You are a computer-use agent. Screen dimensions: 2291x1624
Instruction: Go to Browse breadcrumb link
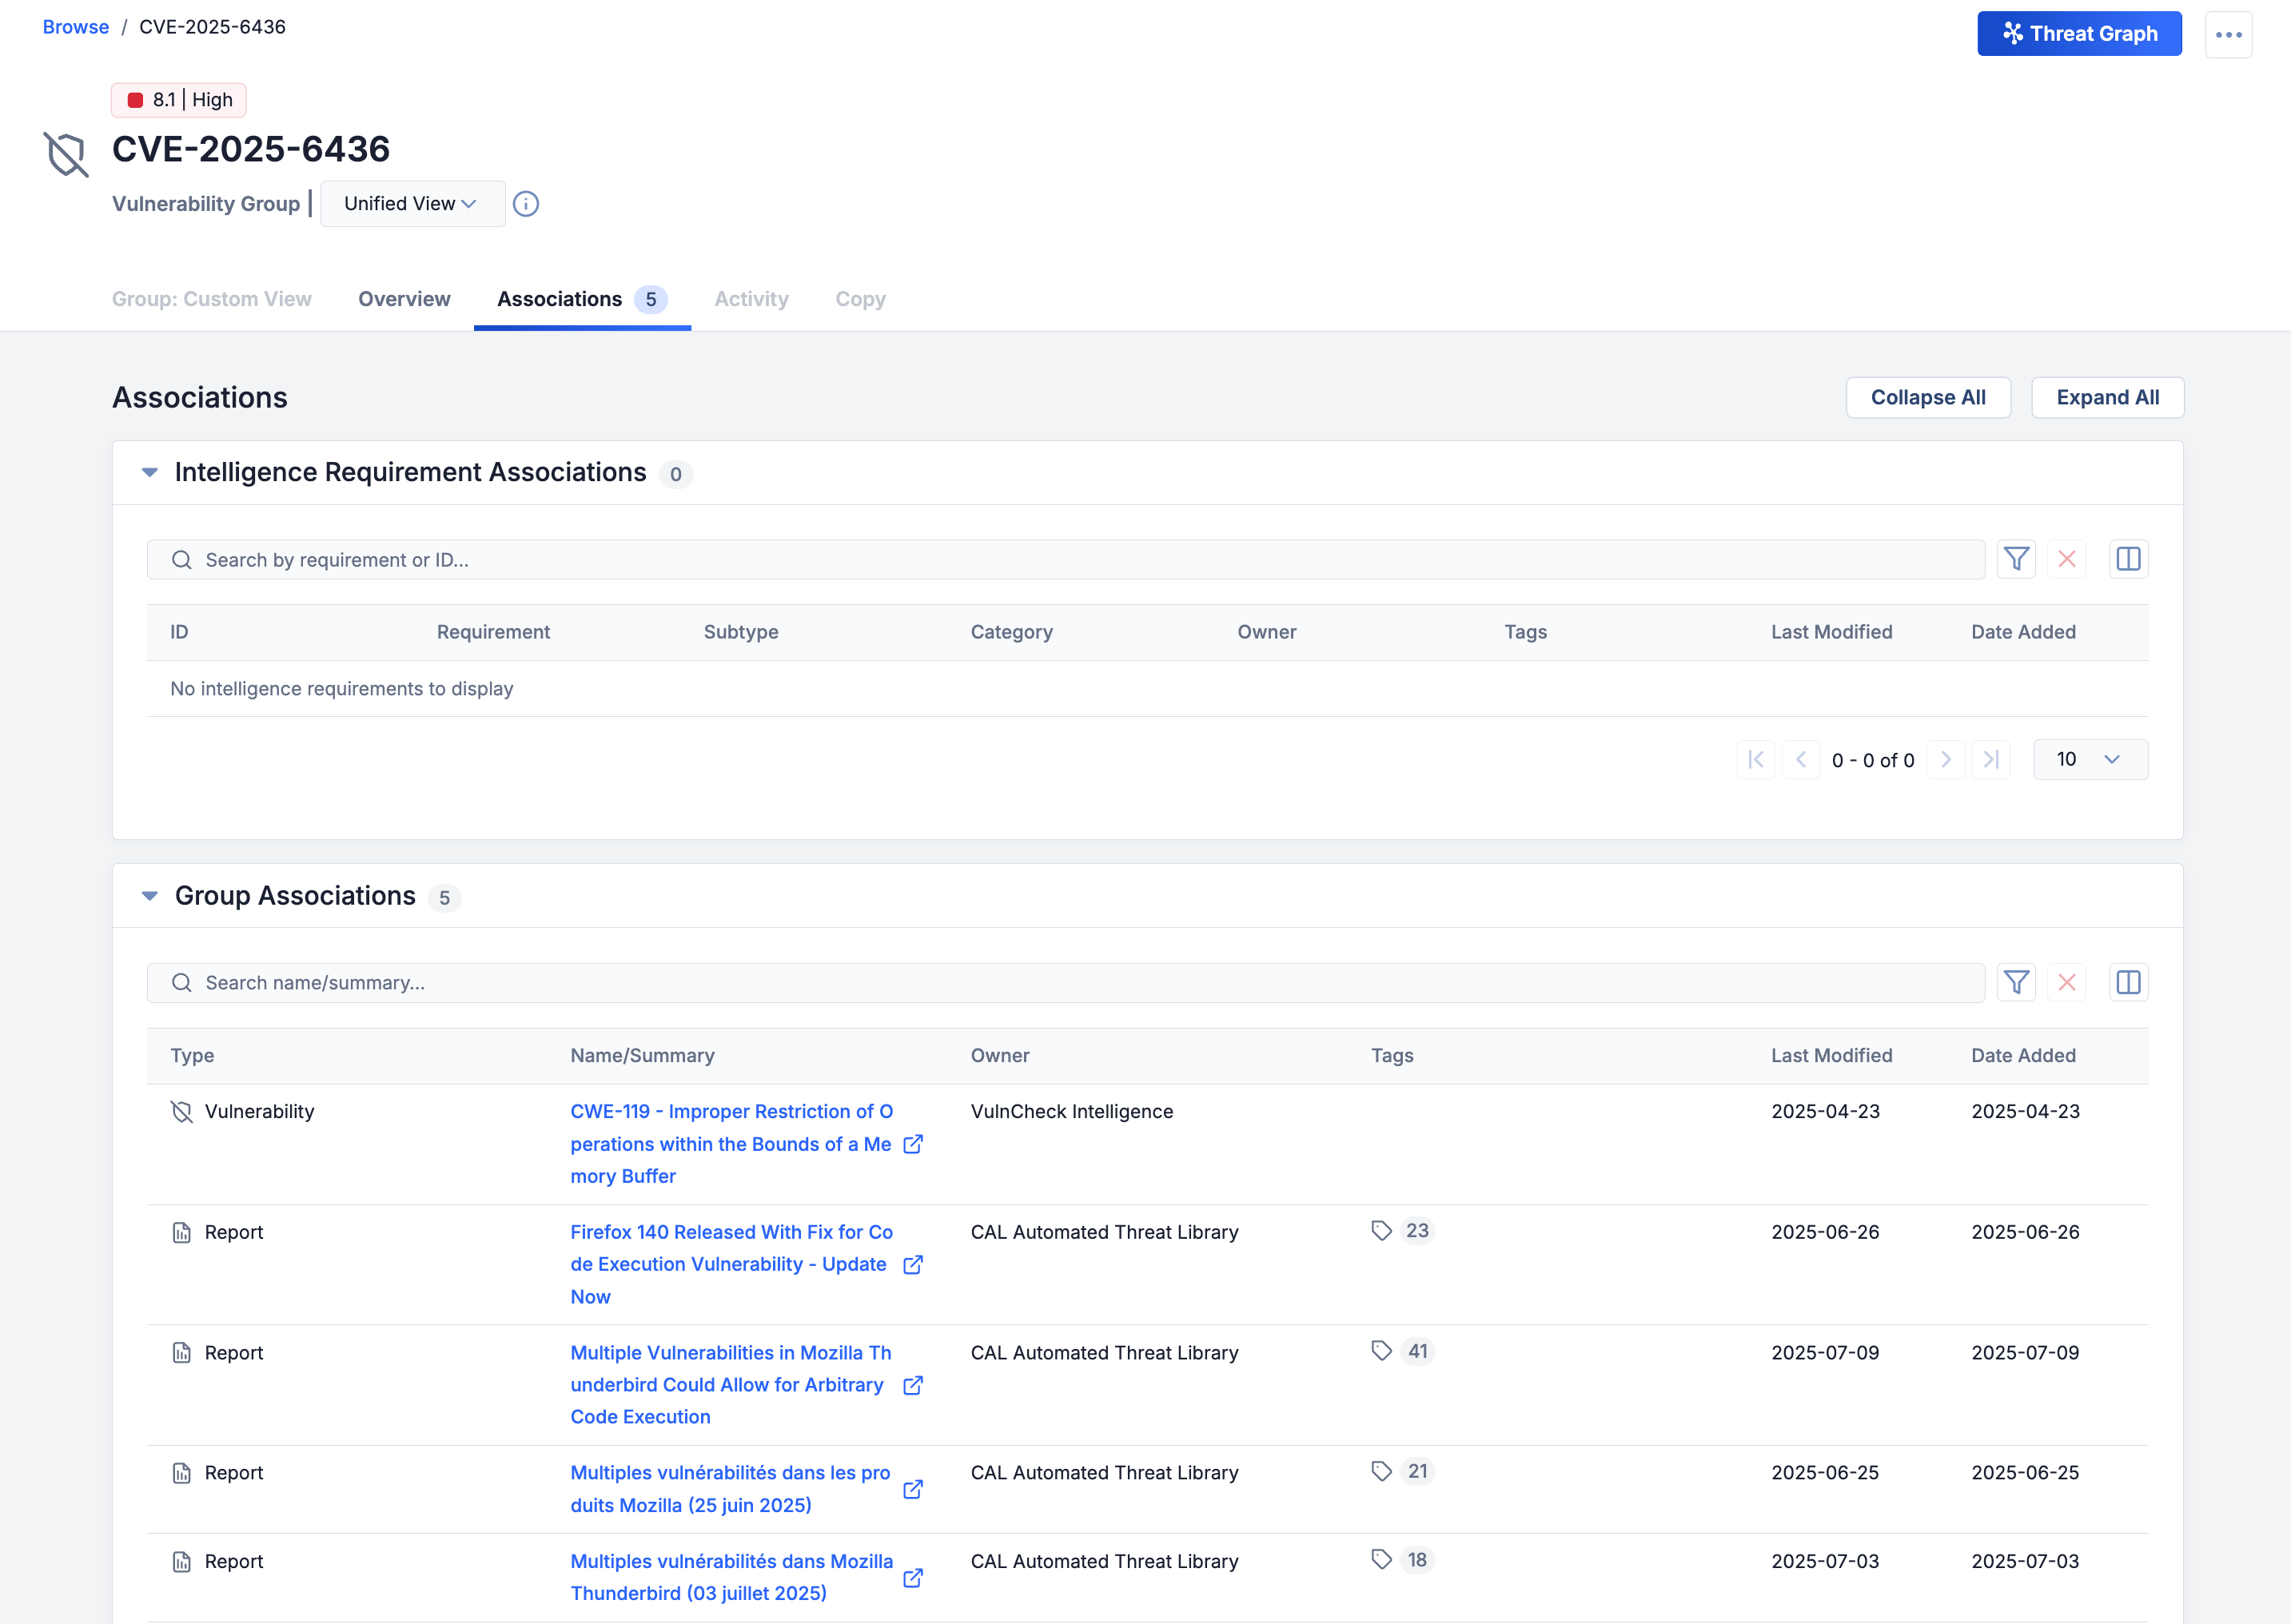(76, 27)
